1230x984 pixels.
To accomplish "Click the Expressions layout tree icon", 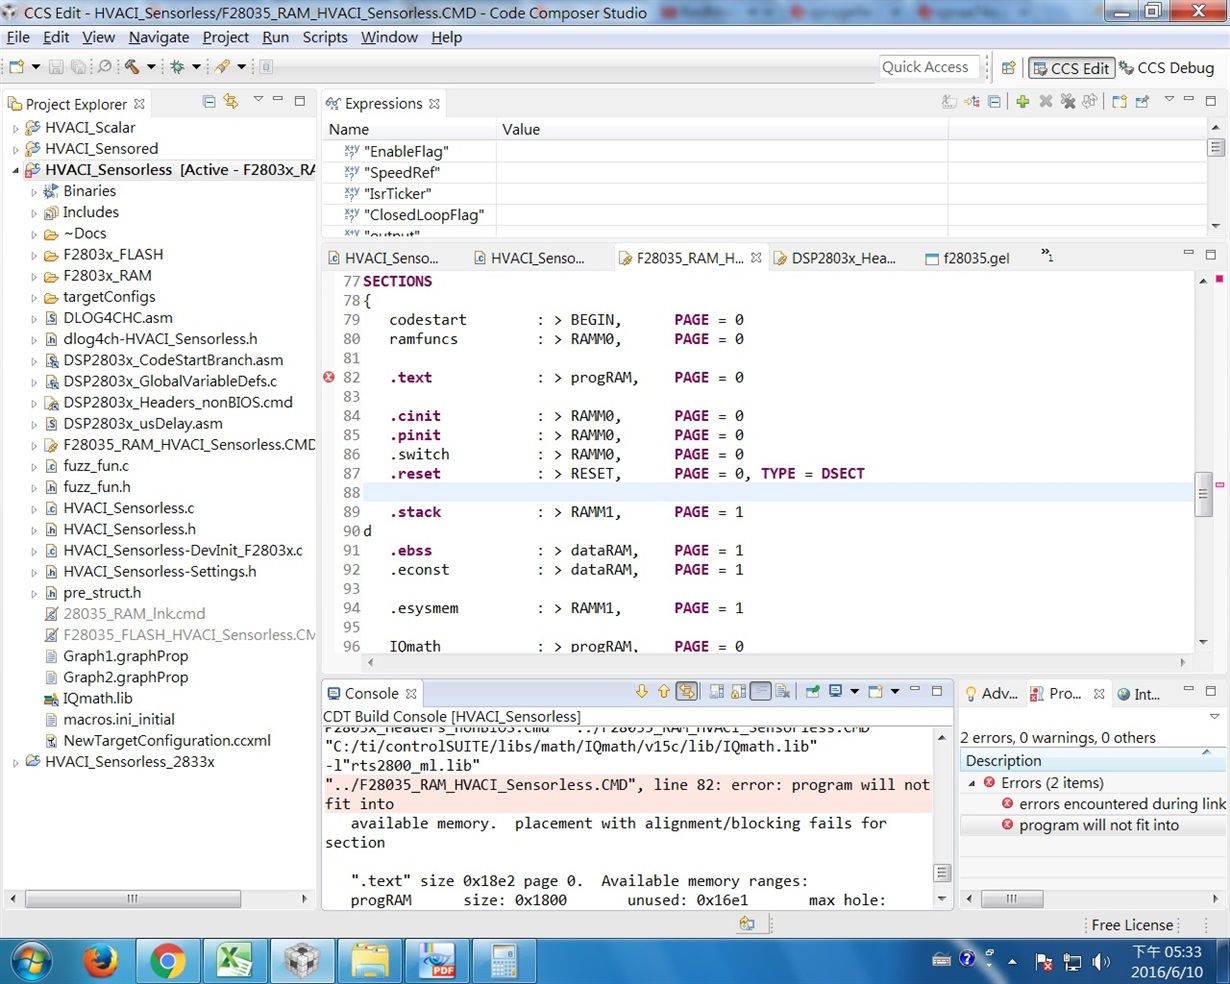I will 972,102.
